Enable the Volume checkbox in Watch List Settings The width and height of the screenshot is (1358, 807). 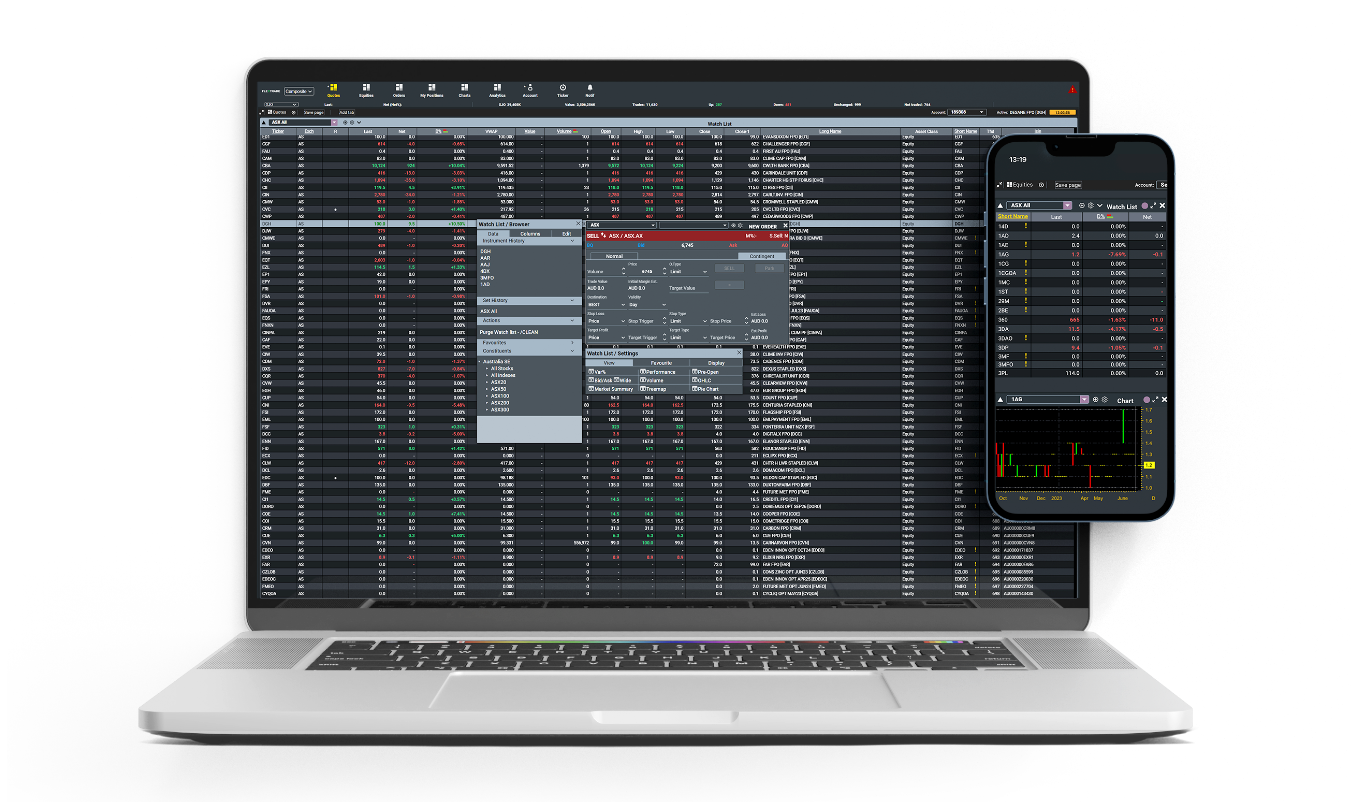pyautogui.click(x=645, y=380)
